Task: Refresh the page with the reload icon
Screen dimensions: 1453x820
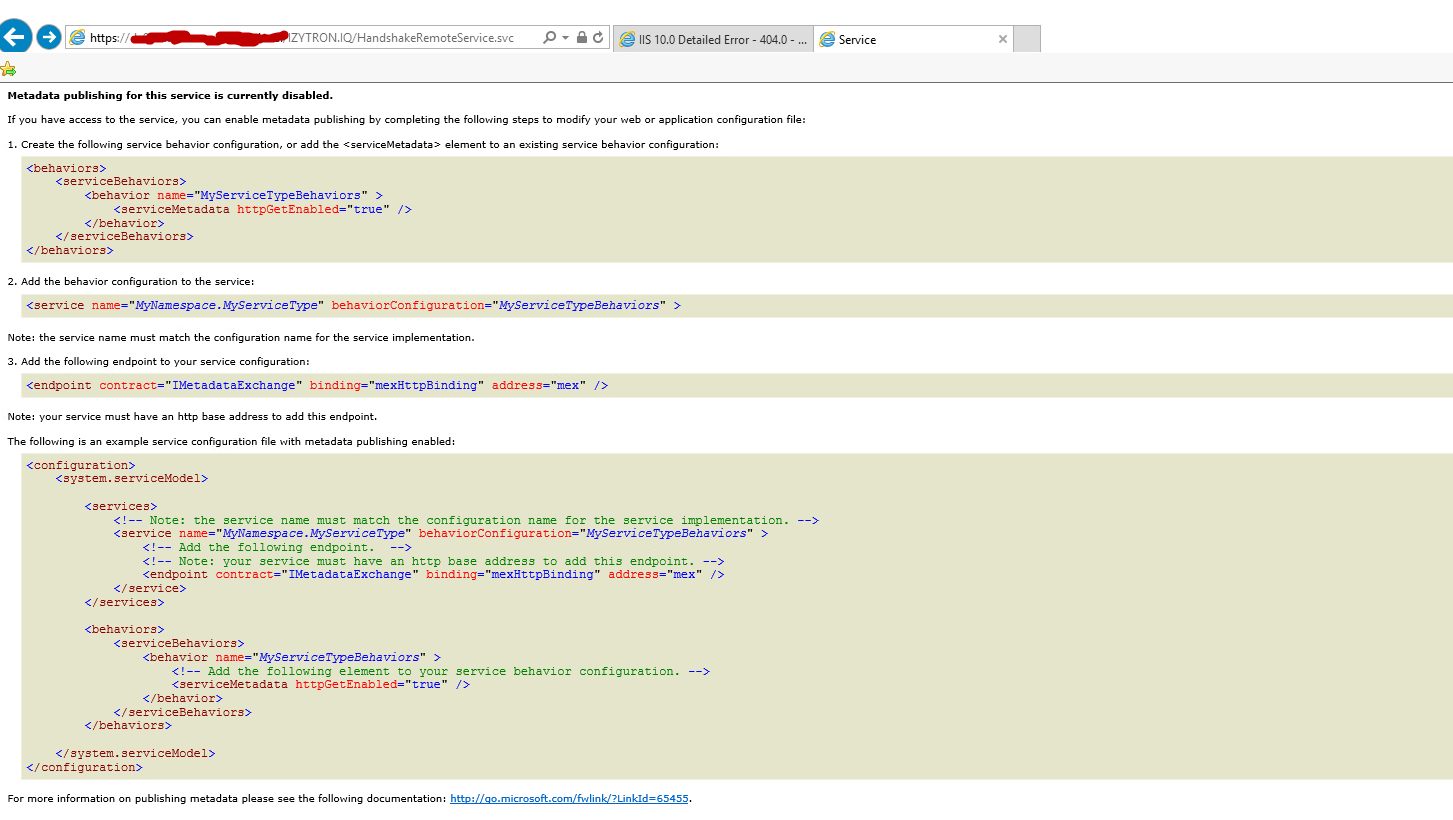Action: tap(598, 38)
